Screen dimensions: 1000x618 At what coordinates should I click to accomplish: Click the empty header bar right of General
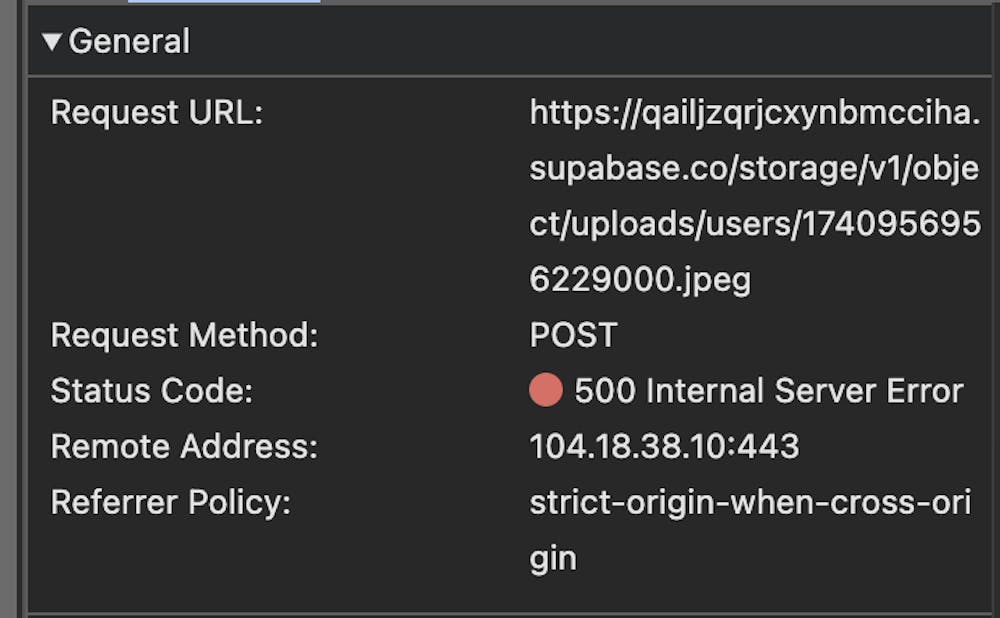point(600,42)
